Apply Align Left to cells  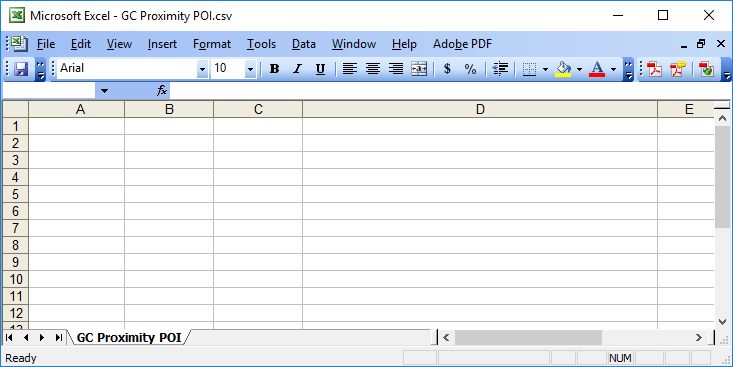point(350,69)
